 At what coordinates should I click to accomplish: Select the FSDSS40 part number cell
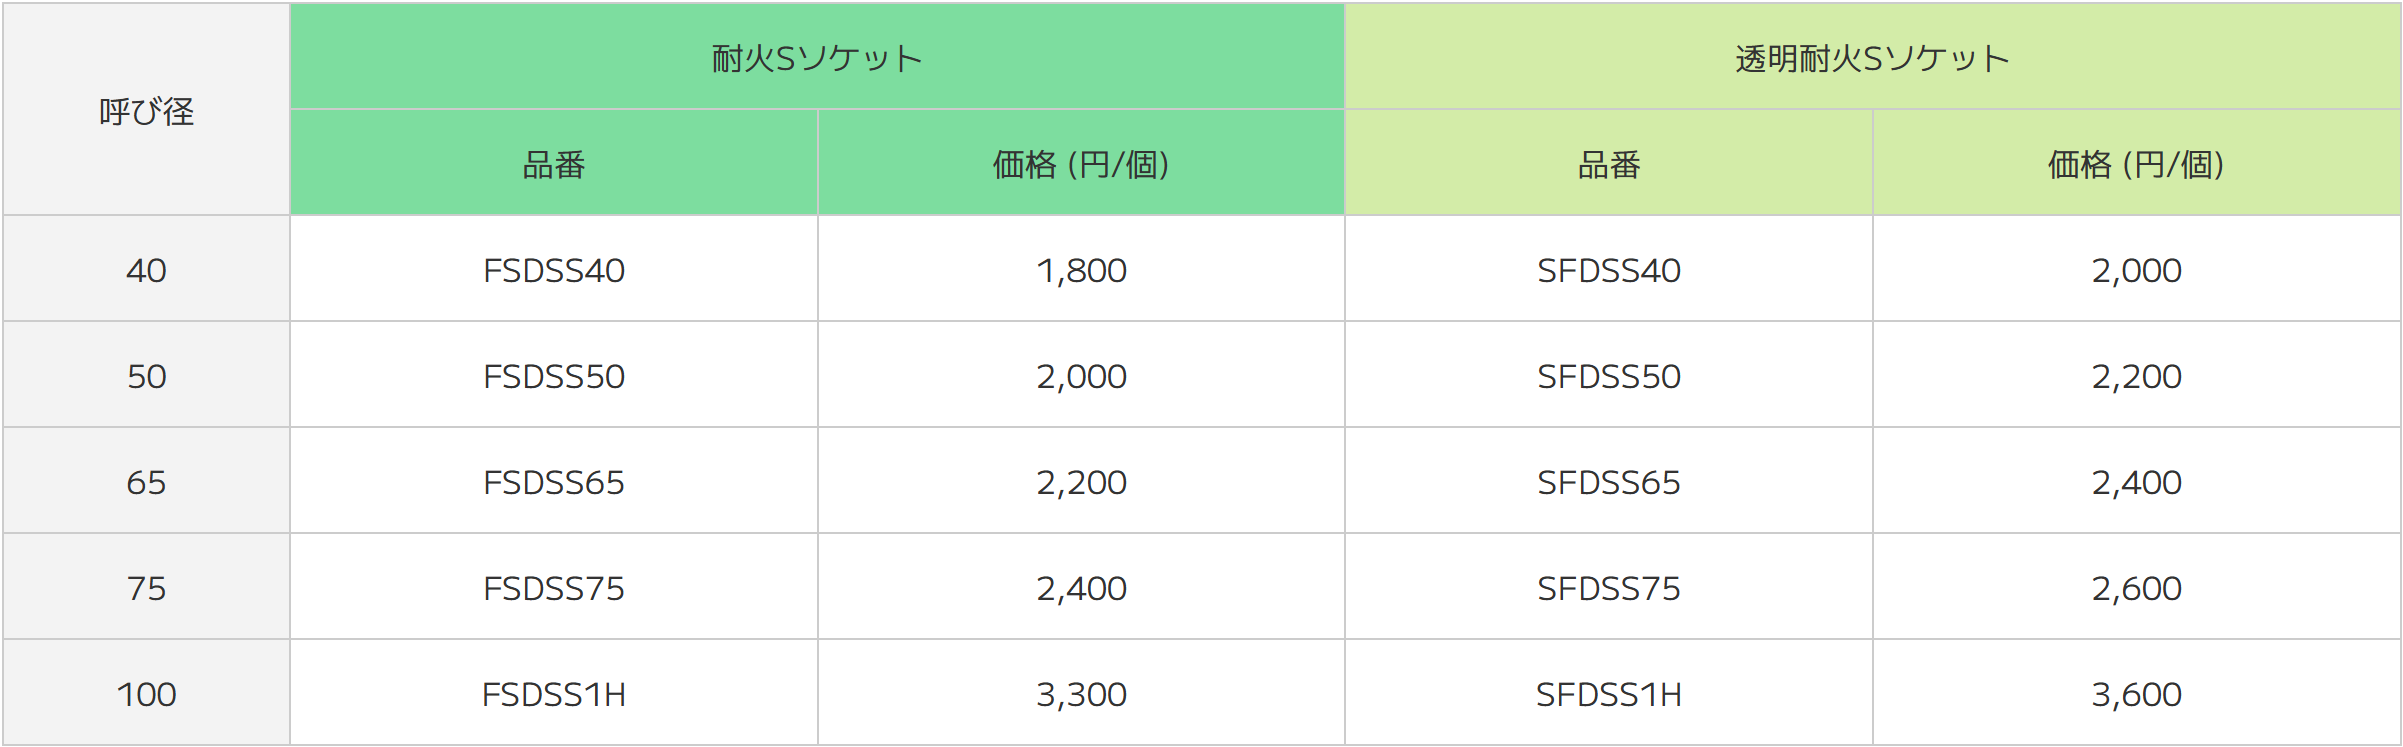coord(553,270)
